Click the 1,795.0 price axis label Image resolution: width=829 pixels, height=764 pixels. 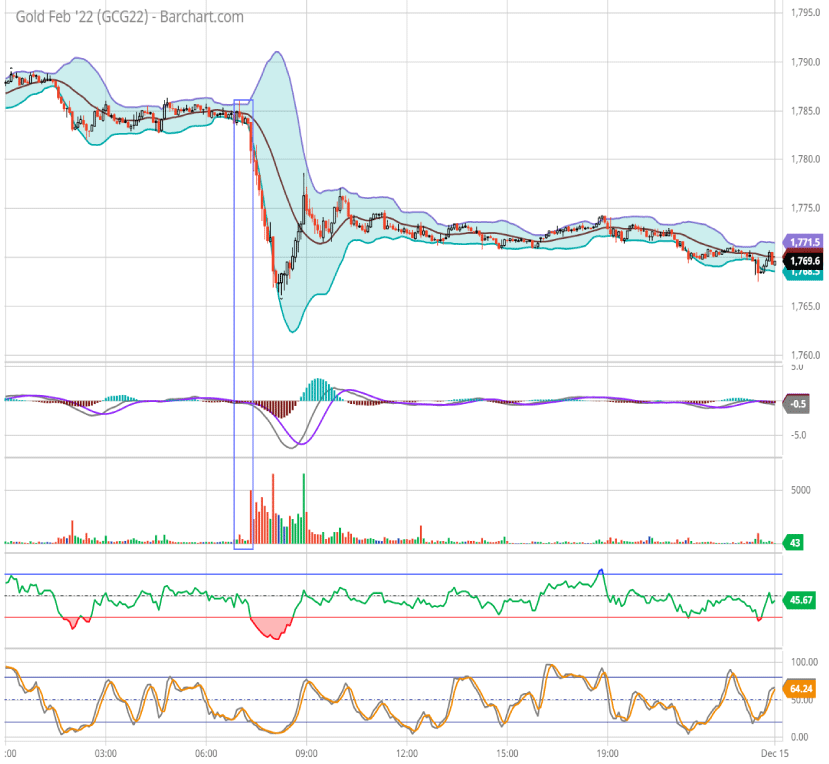805,13
